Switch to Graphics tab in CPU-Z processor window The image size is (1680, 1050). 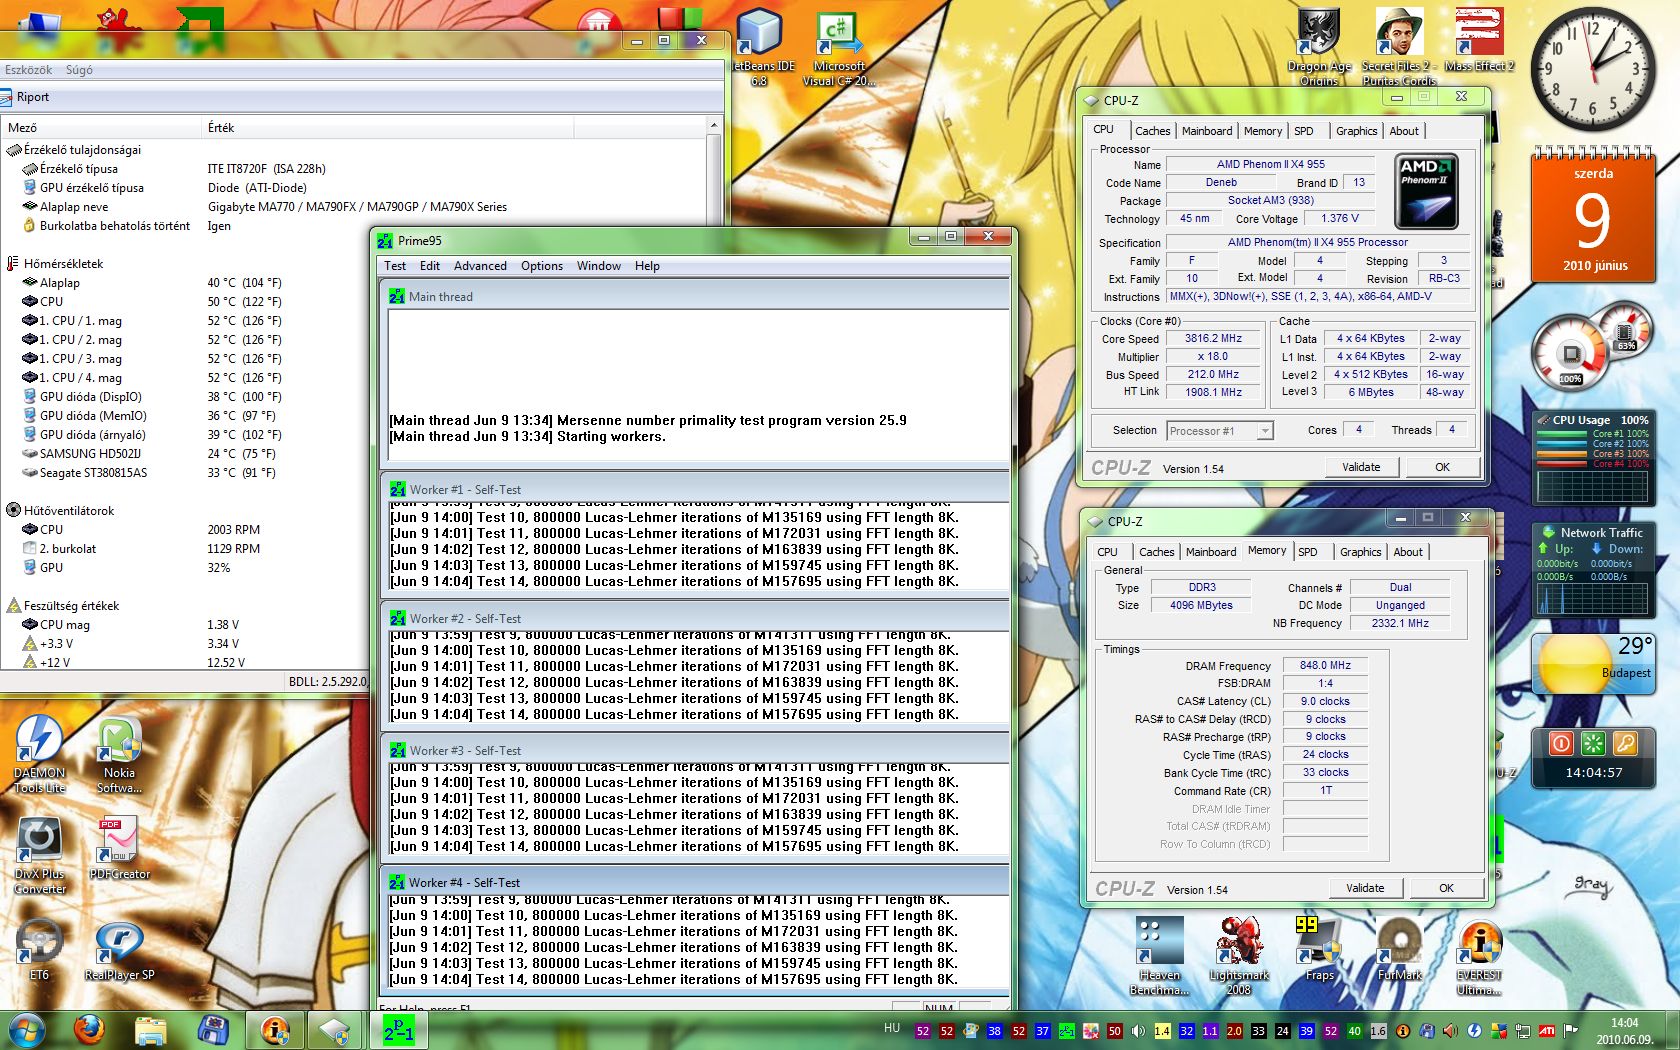(1356, 131)
